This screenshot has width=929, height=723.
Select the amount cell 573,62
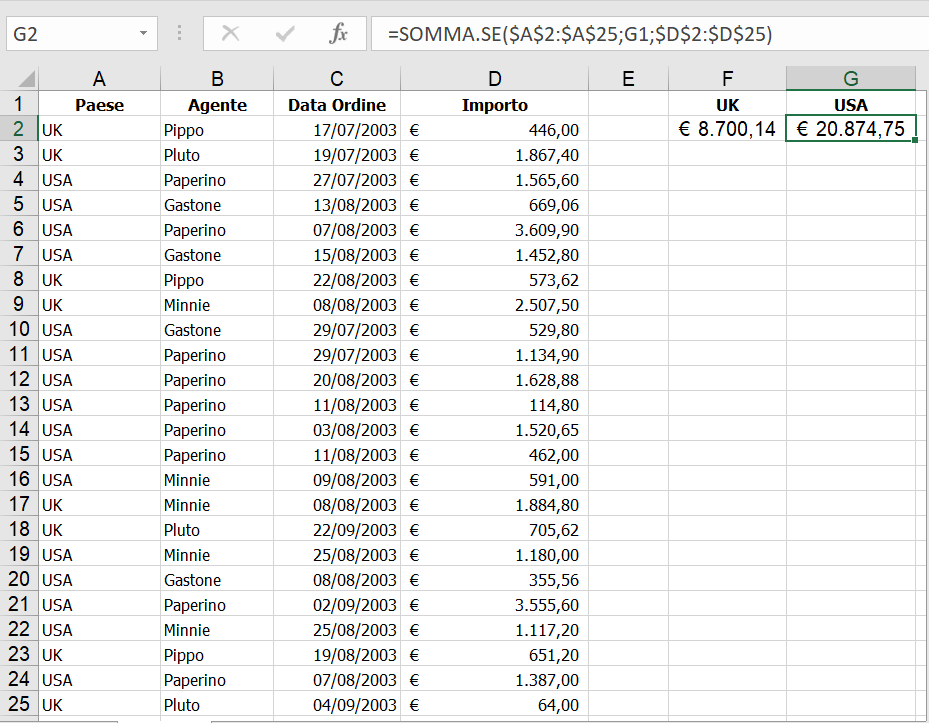pyautogui.click(x=495, y=279)
